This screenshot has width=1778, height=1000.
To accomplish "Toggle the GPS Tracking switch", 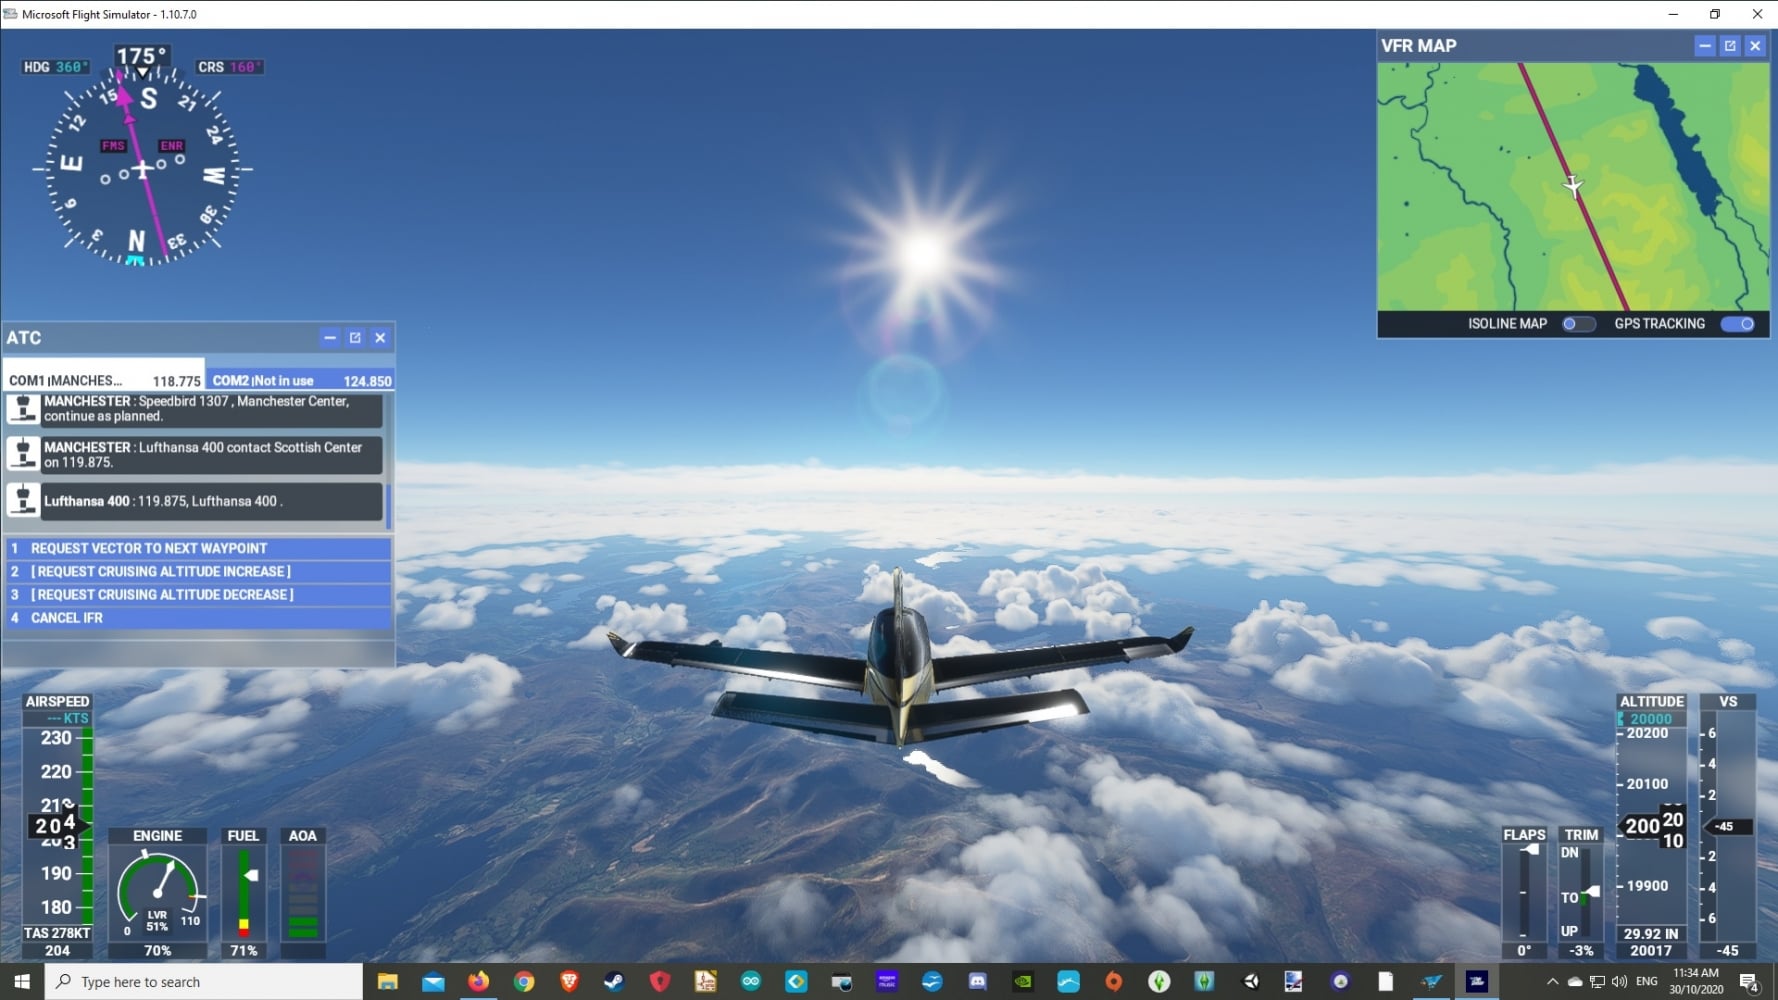I will (1737, 324).
